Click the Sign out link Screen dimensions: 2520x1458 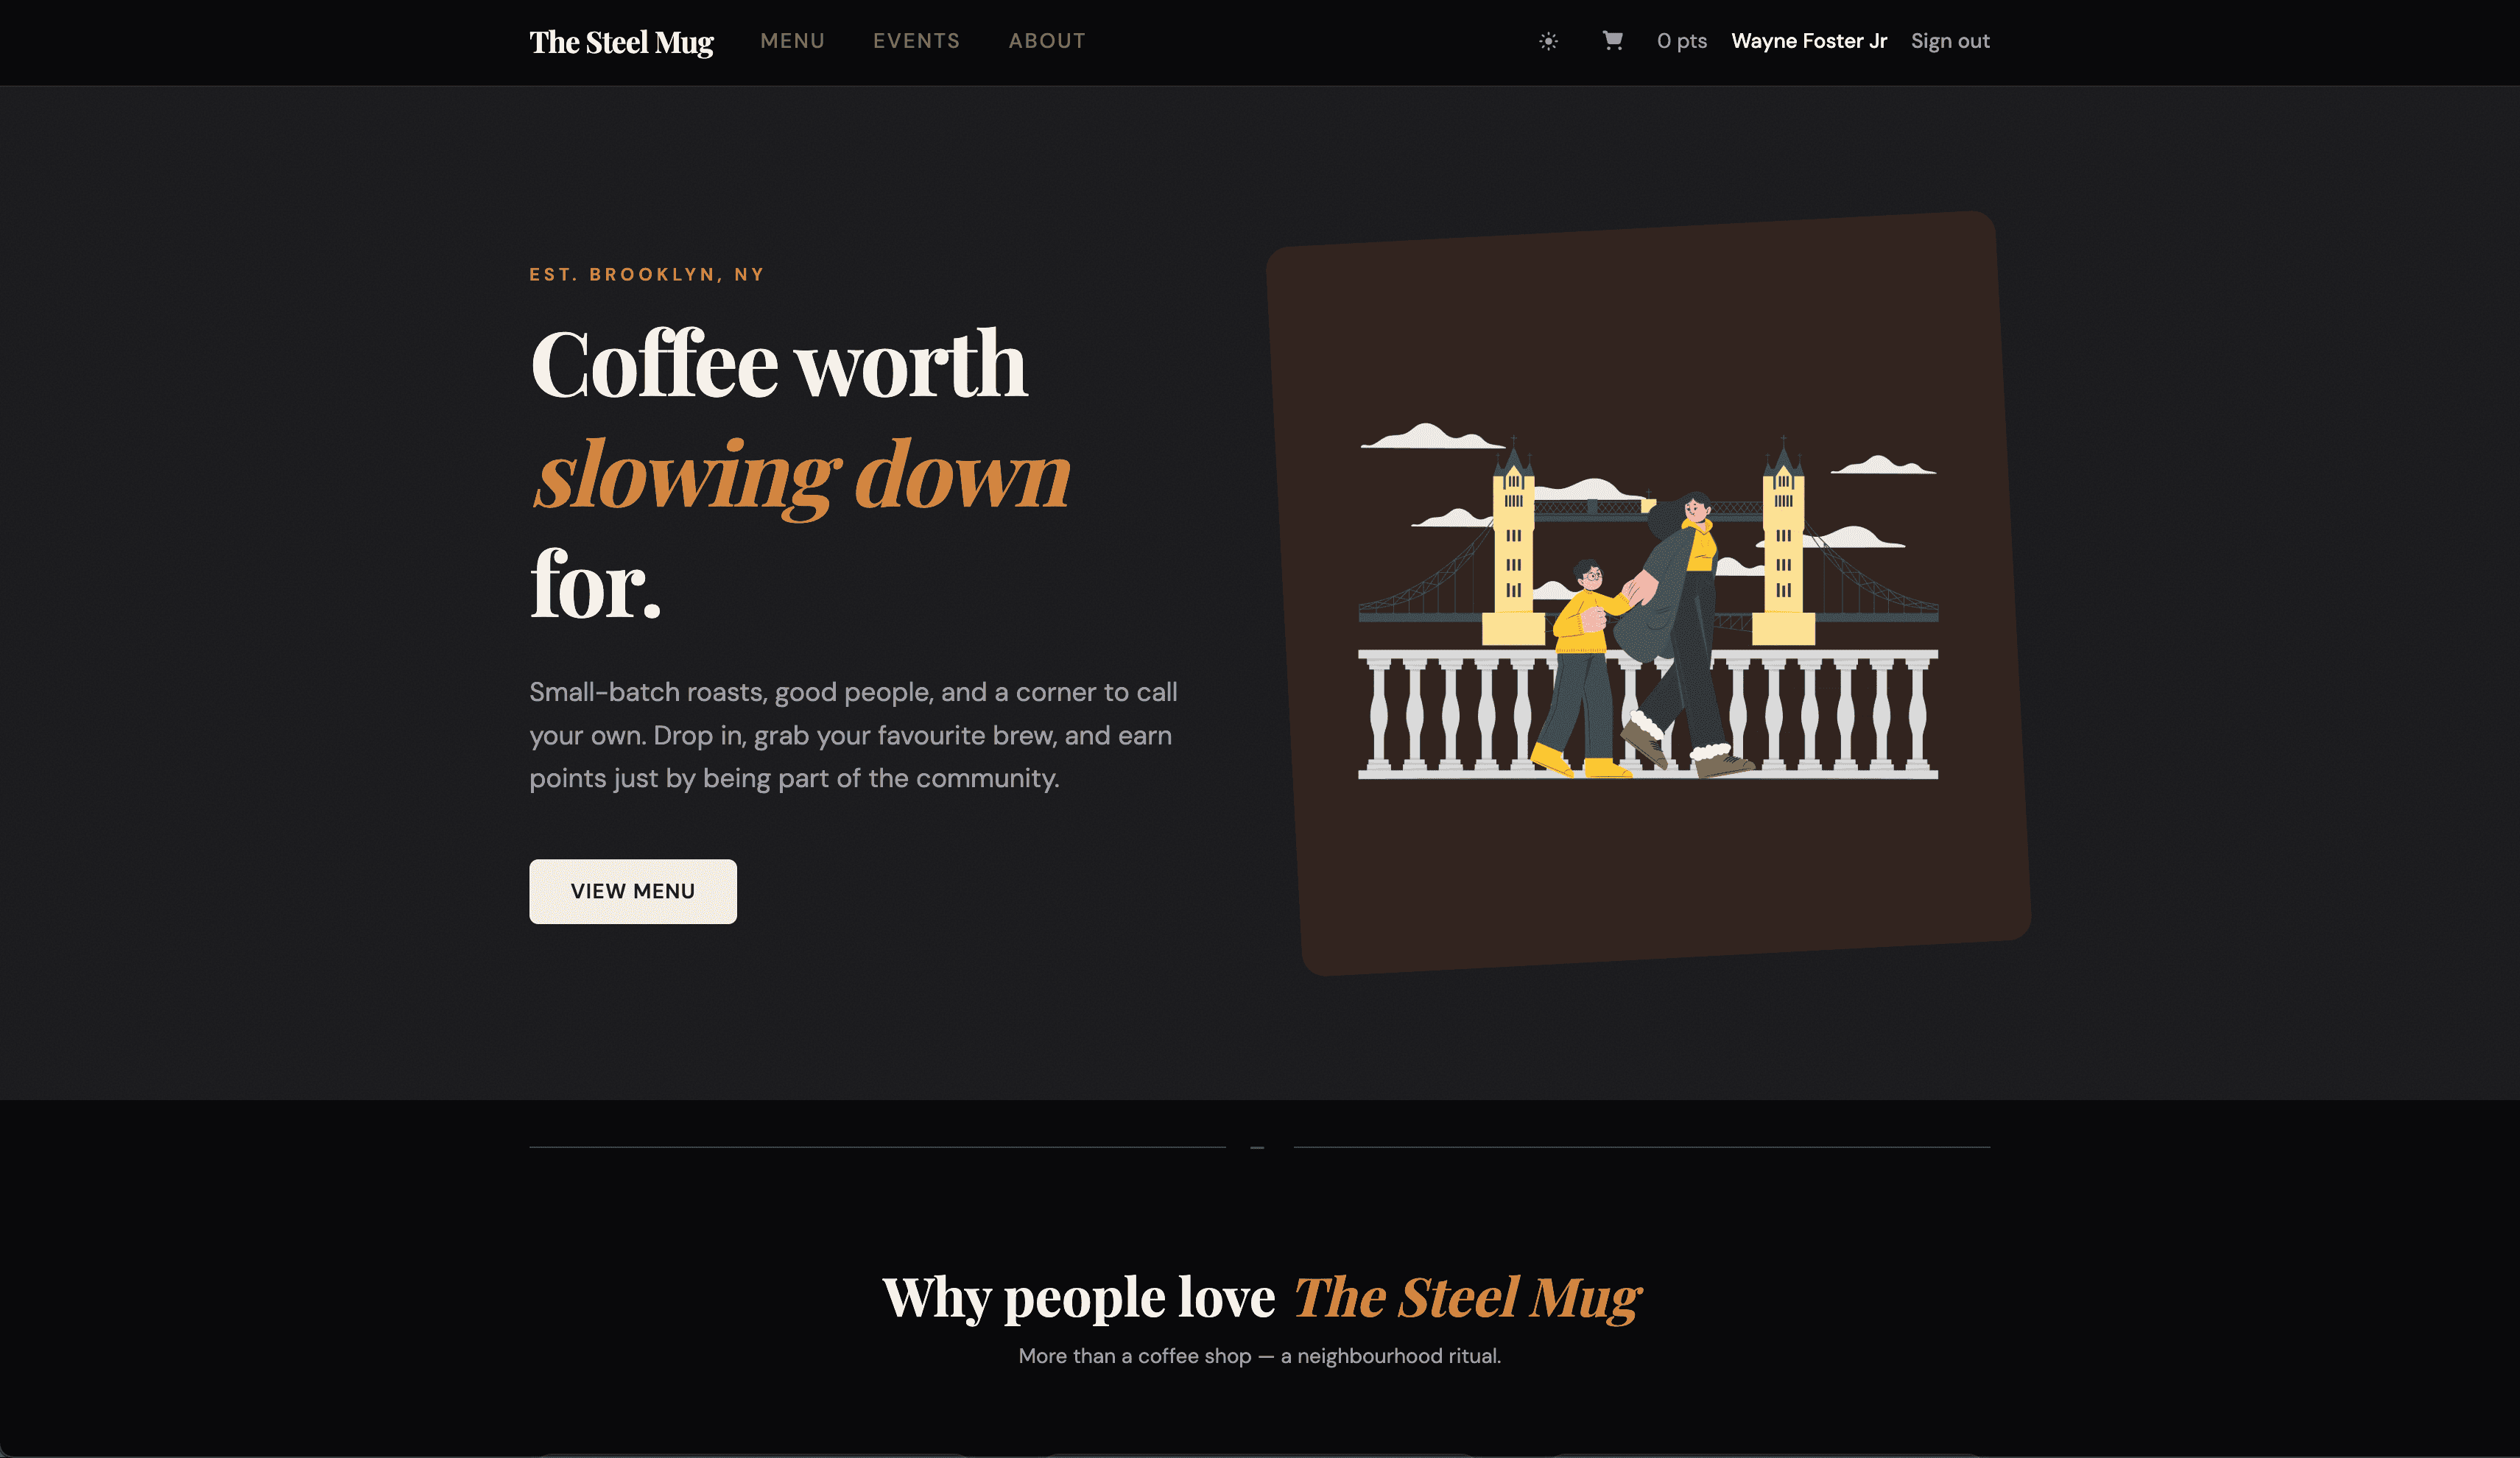coord(1949,41)
